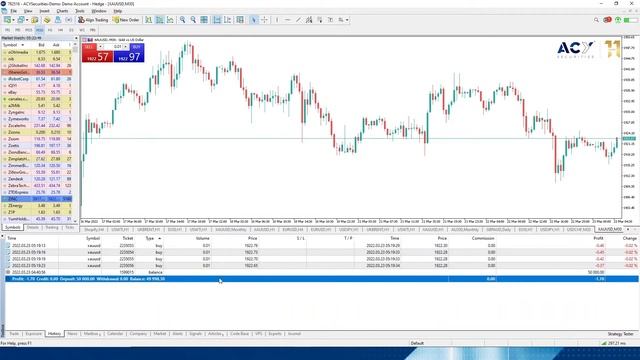Screen dimensions: 640x360
Task: Switch chart to bar chart type
Action: click(149, 20)
